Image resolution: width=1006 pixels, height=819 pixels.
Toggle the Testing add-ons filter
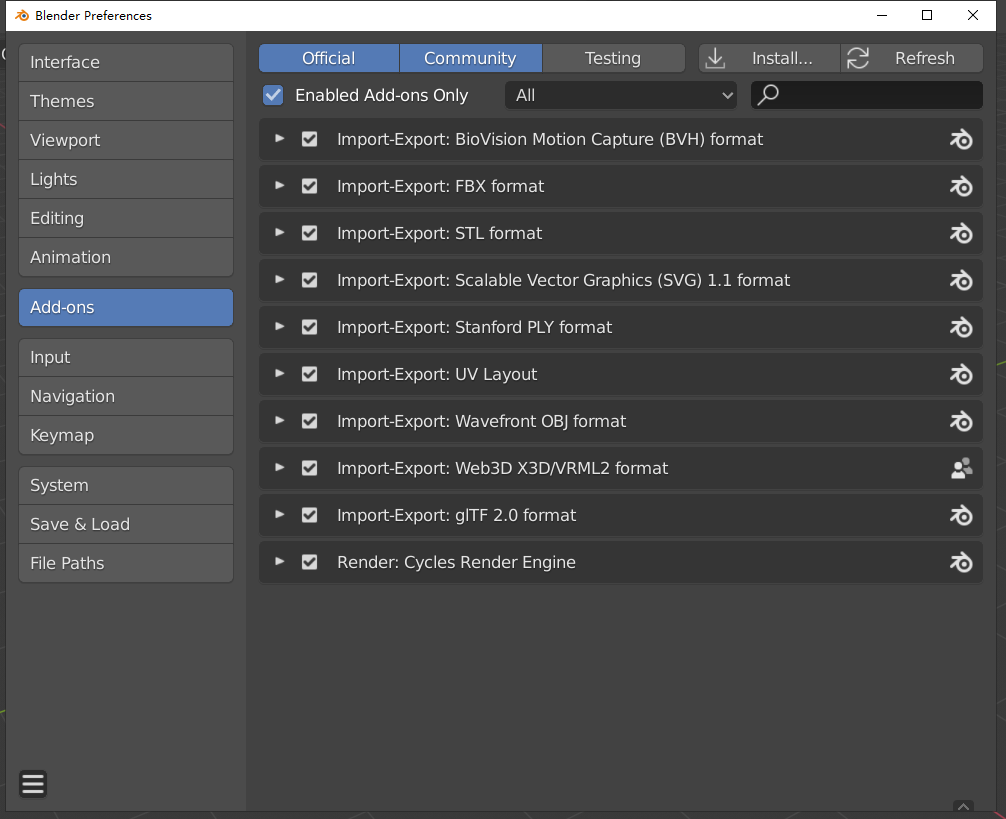click(x=613, y=58)
